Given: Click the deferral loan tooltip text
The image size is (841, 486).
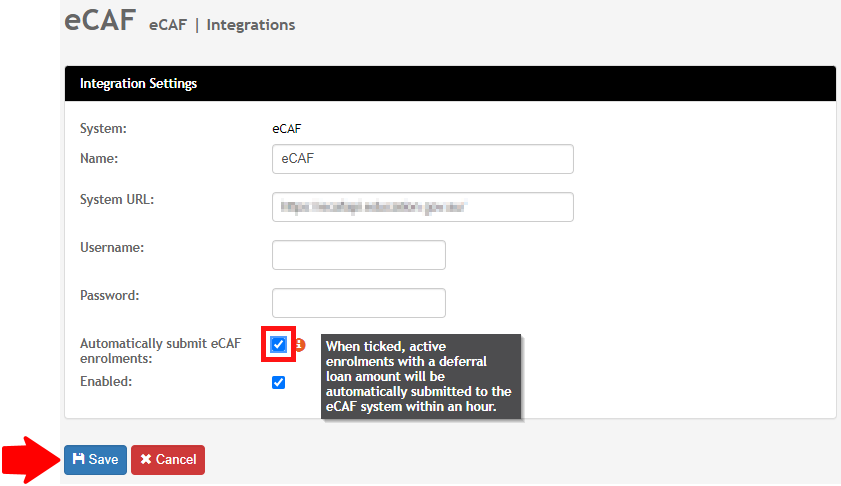Looking at the screenshot, I should pos(420,377).
